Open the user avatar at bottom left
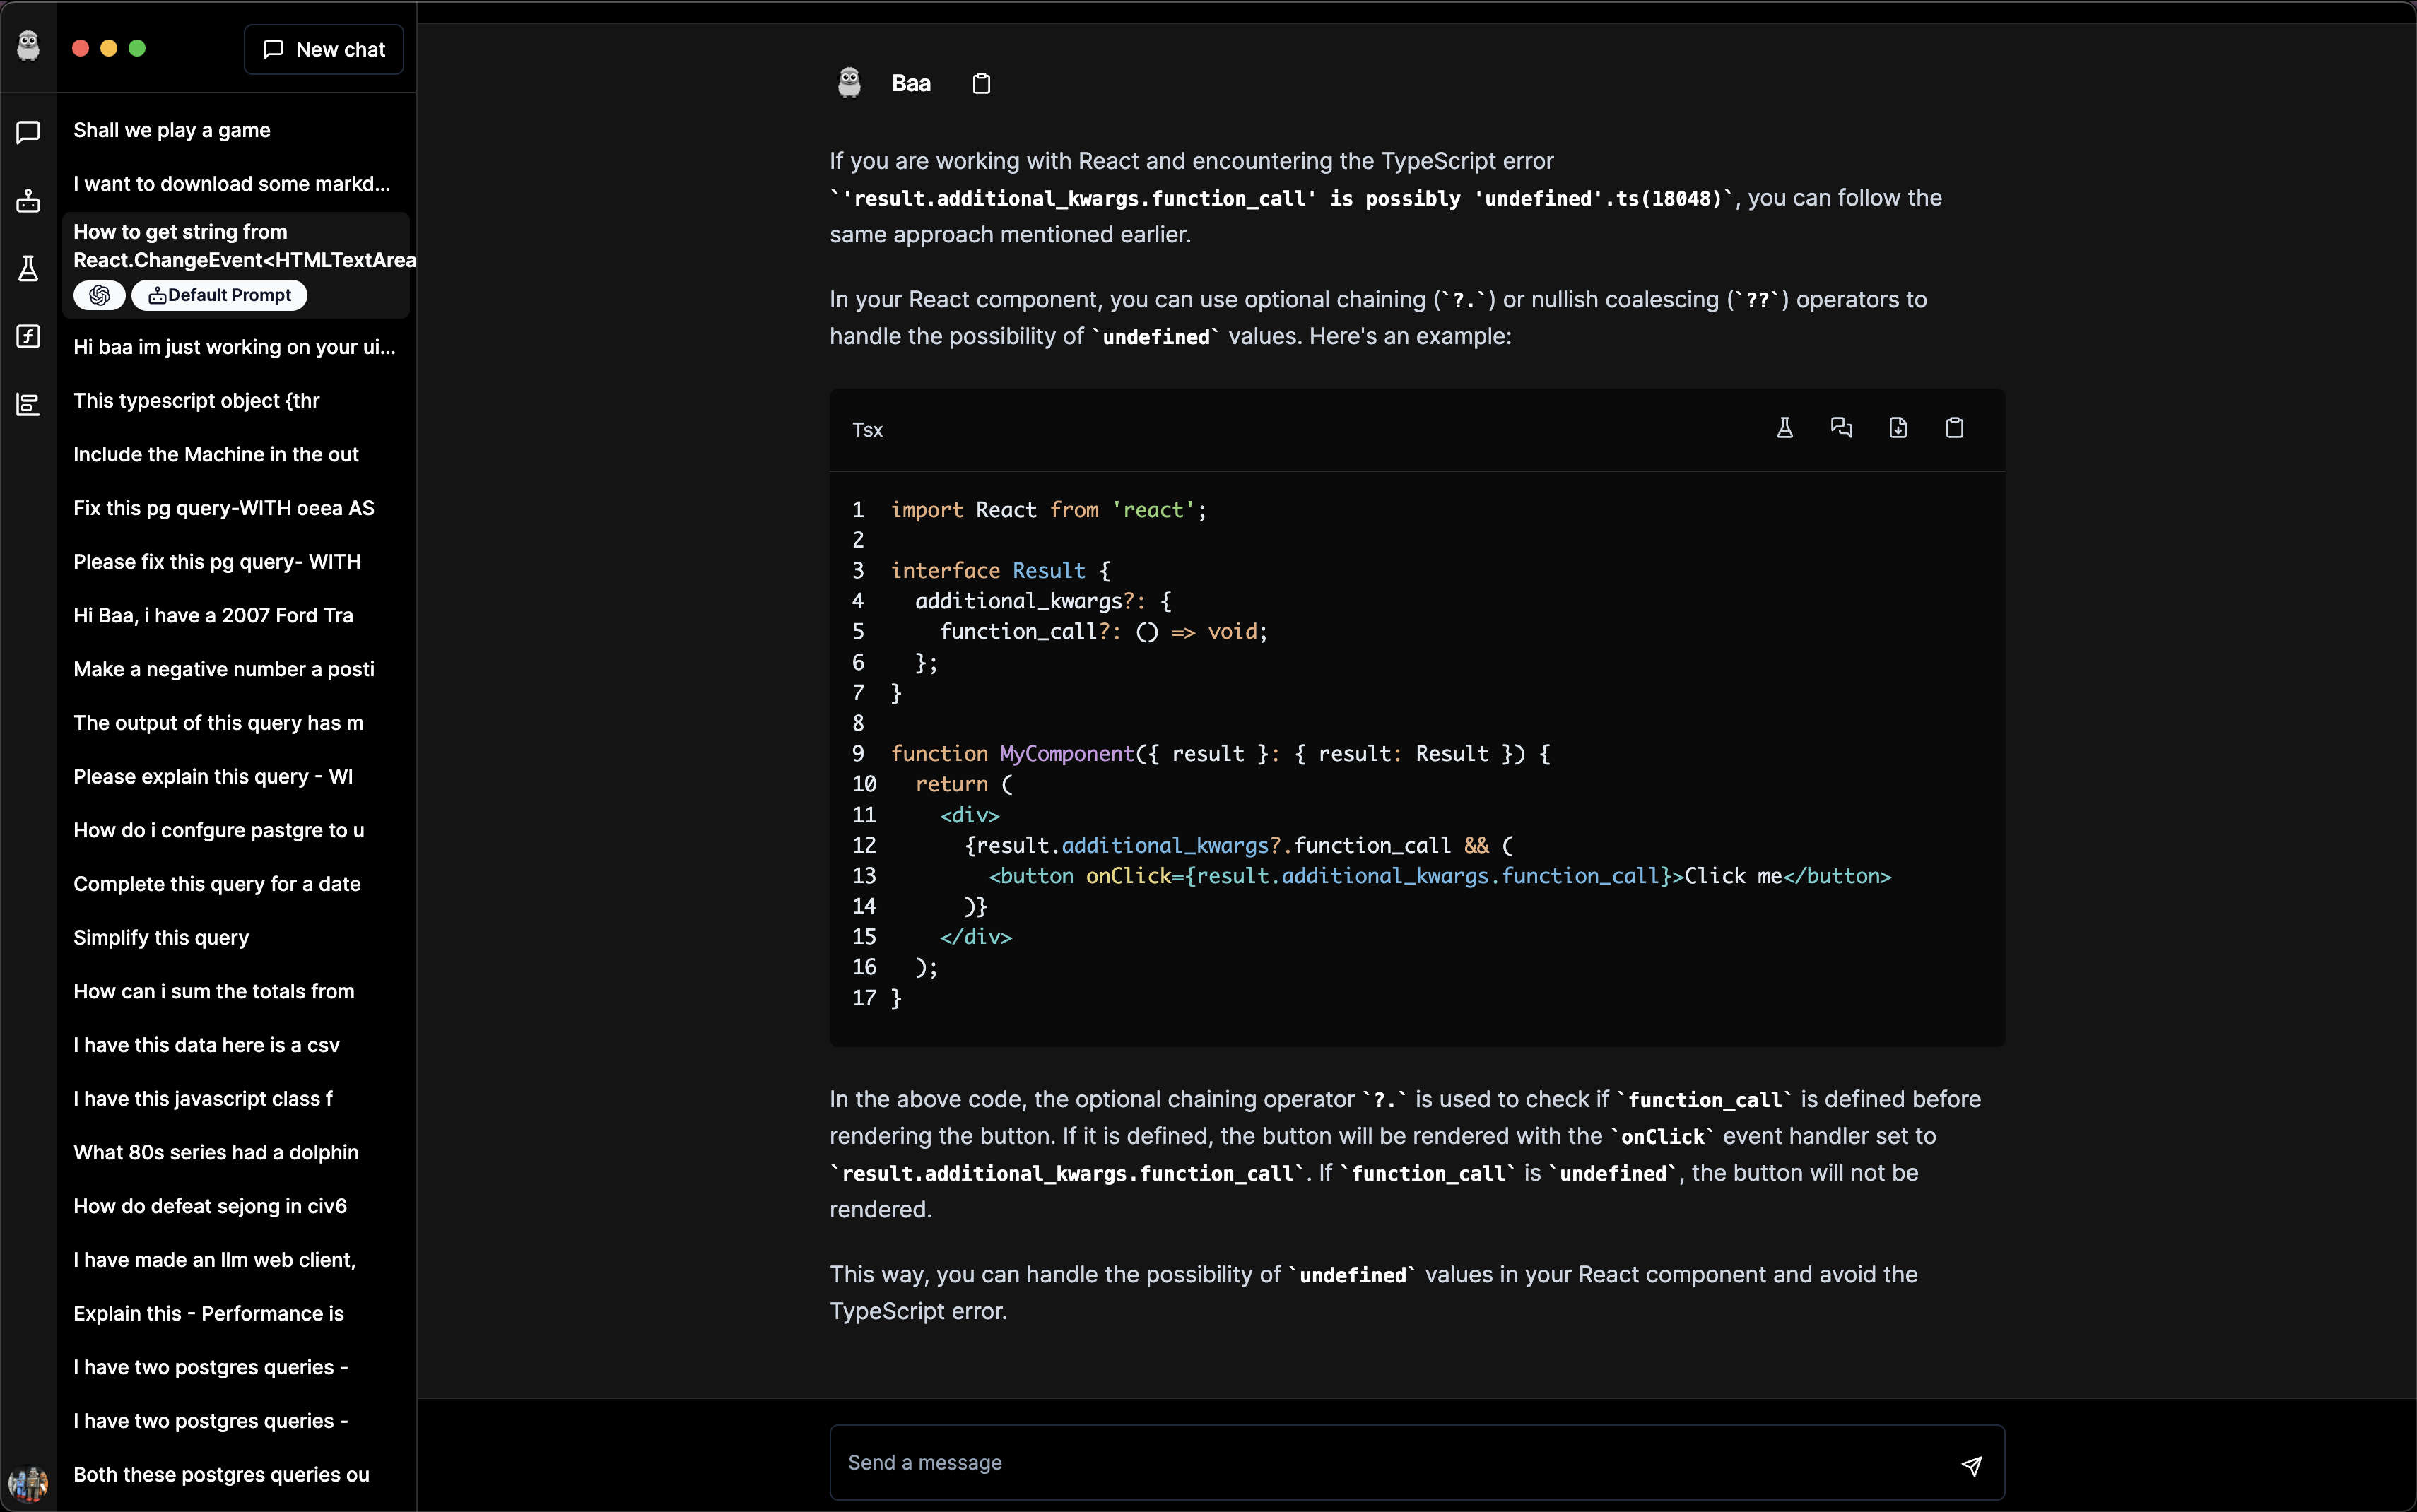 pyautogui.click(x=28, y=1483)
